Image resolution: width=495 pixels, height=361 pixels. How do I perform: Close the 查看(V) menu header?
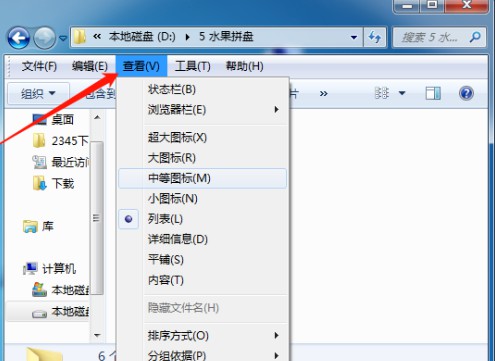(141, 66)
